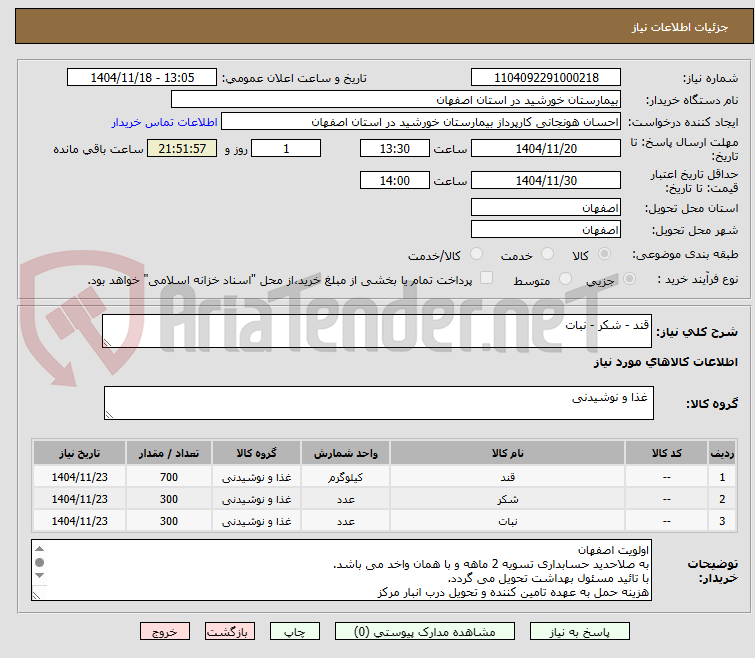This screenshot has height=658, width=755.
Task: Click the remaining days field showing 1
Action: (286, 148)
